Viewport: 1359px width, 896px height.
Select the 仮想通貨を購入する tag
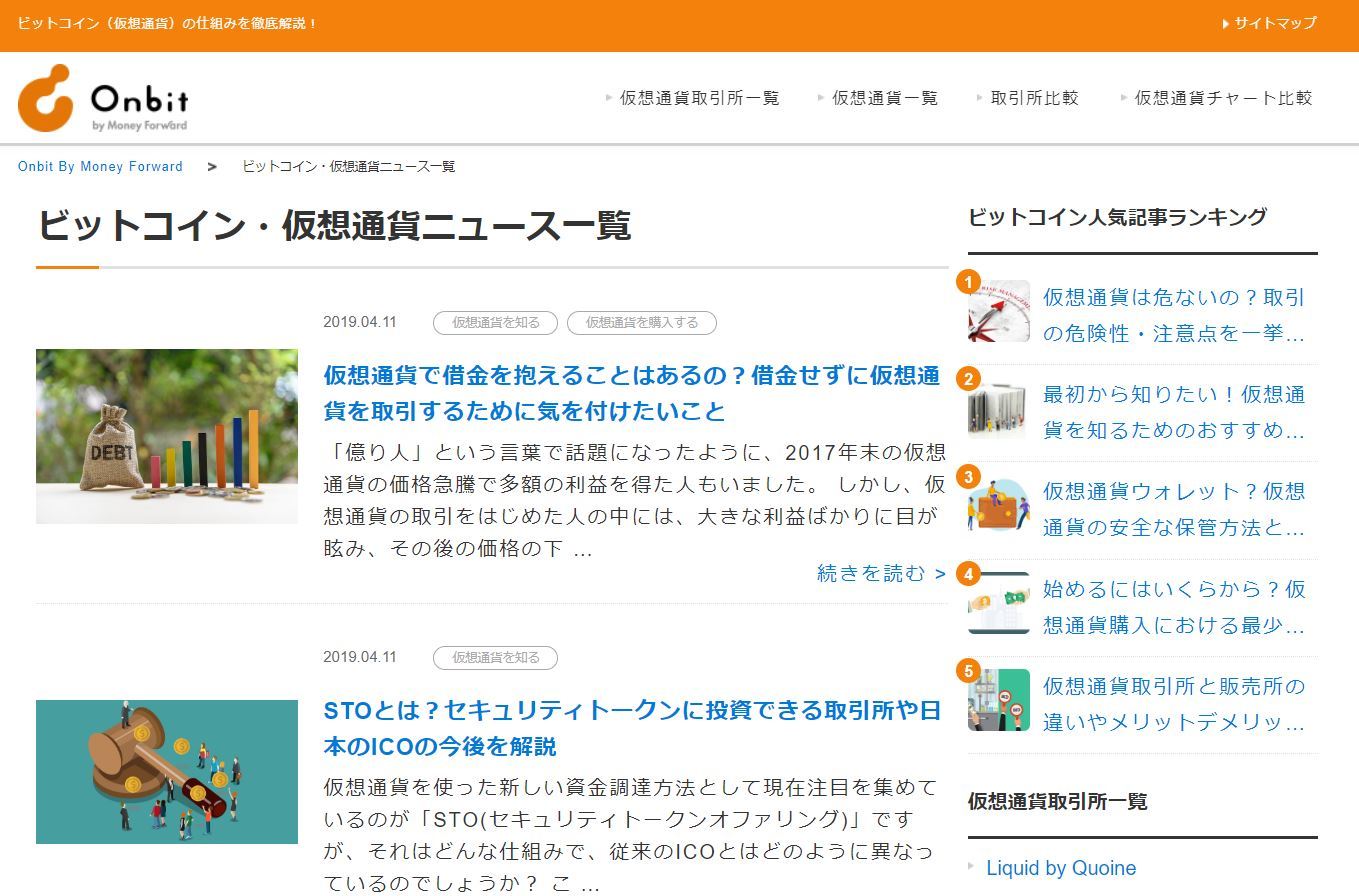pos(641,322)
